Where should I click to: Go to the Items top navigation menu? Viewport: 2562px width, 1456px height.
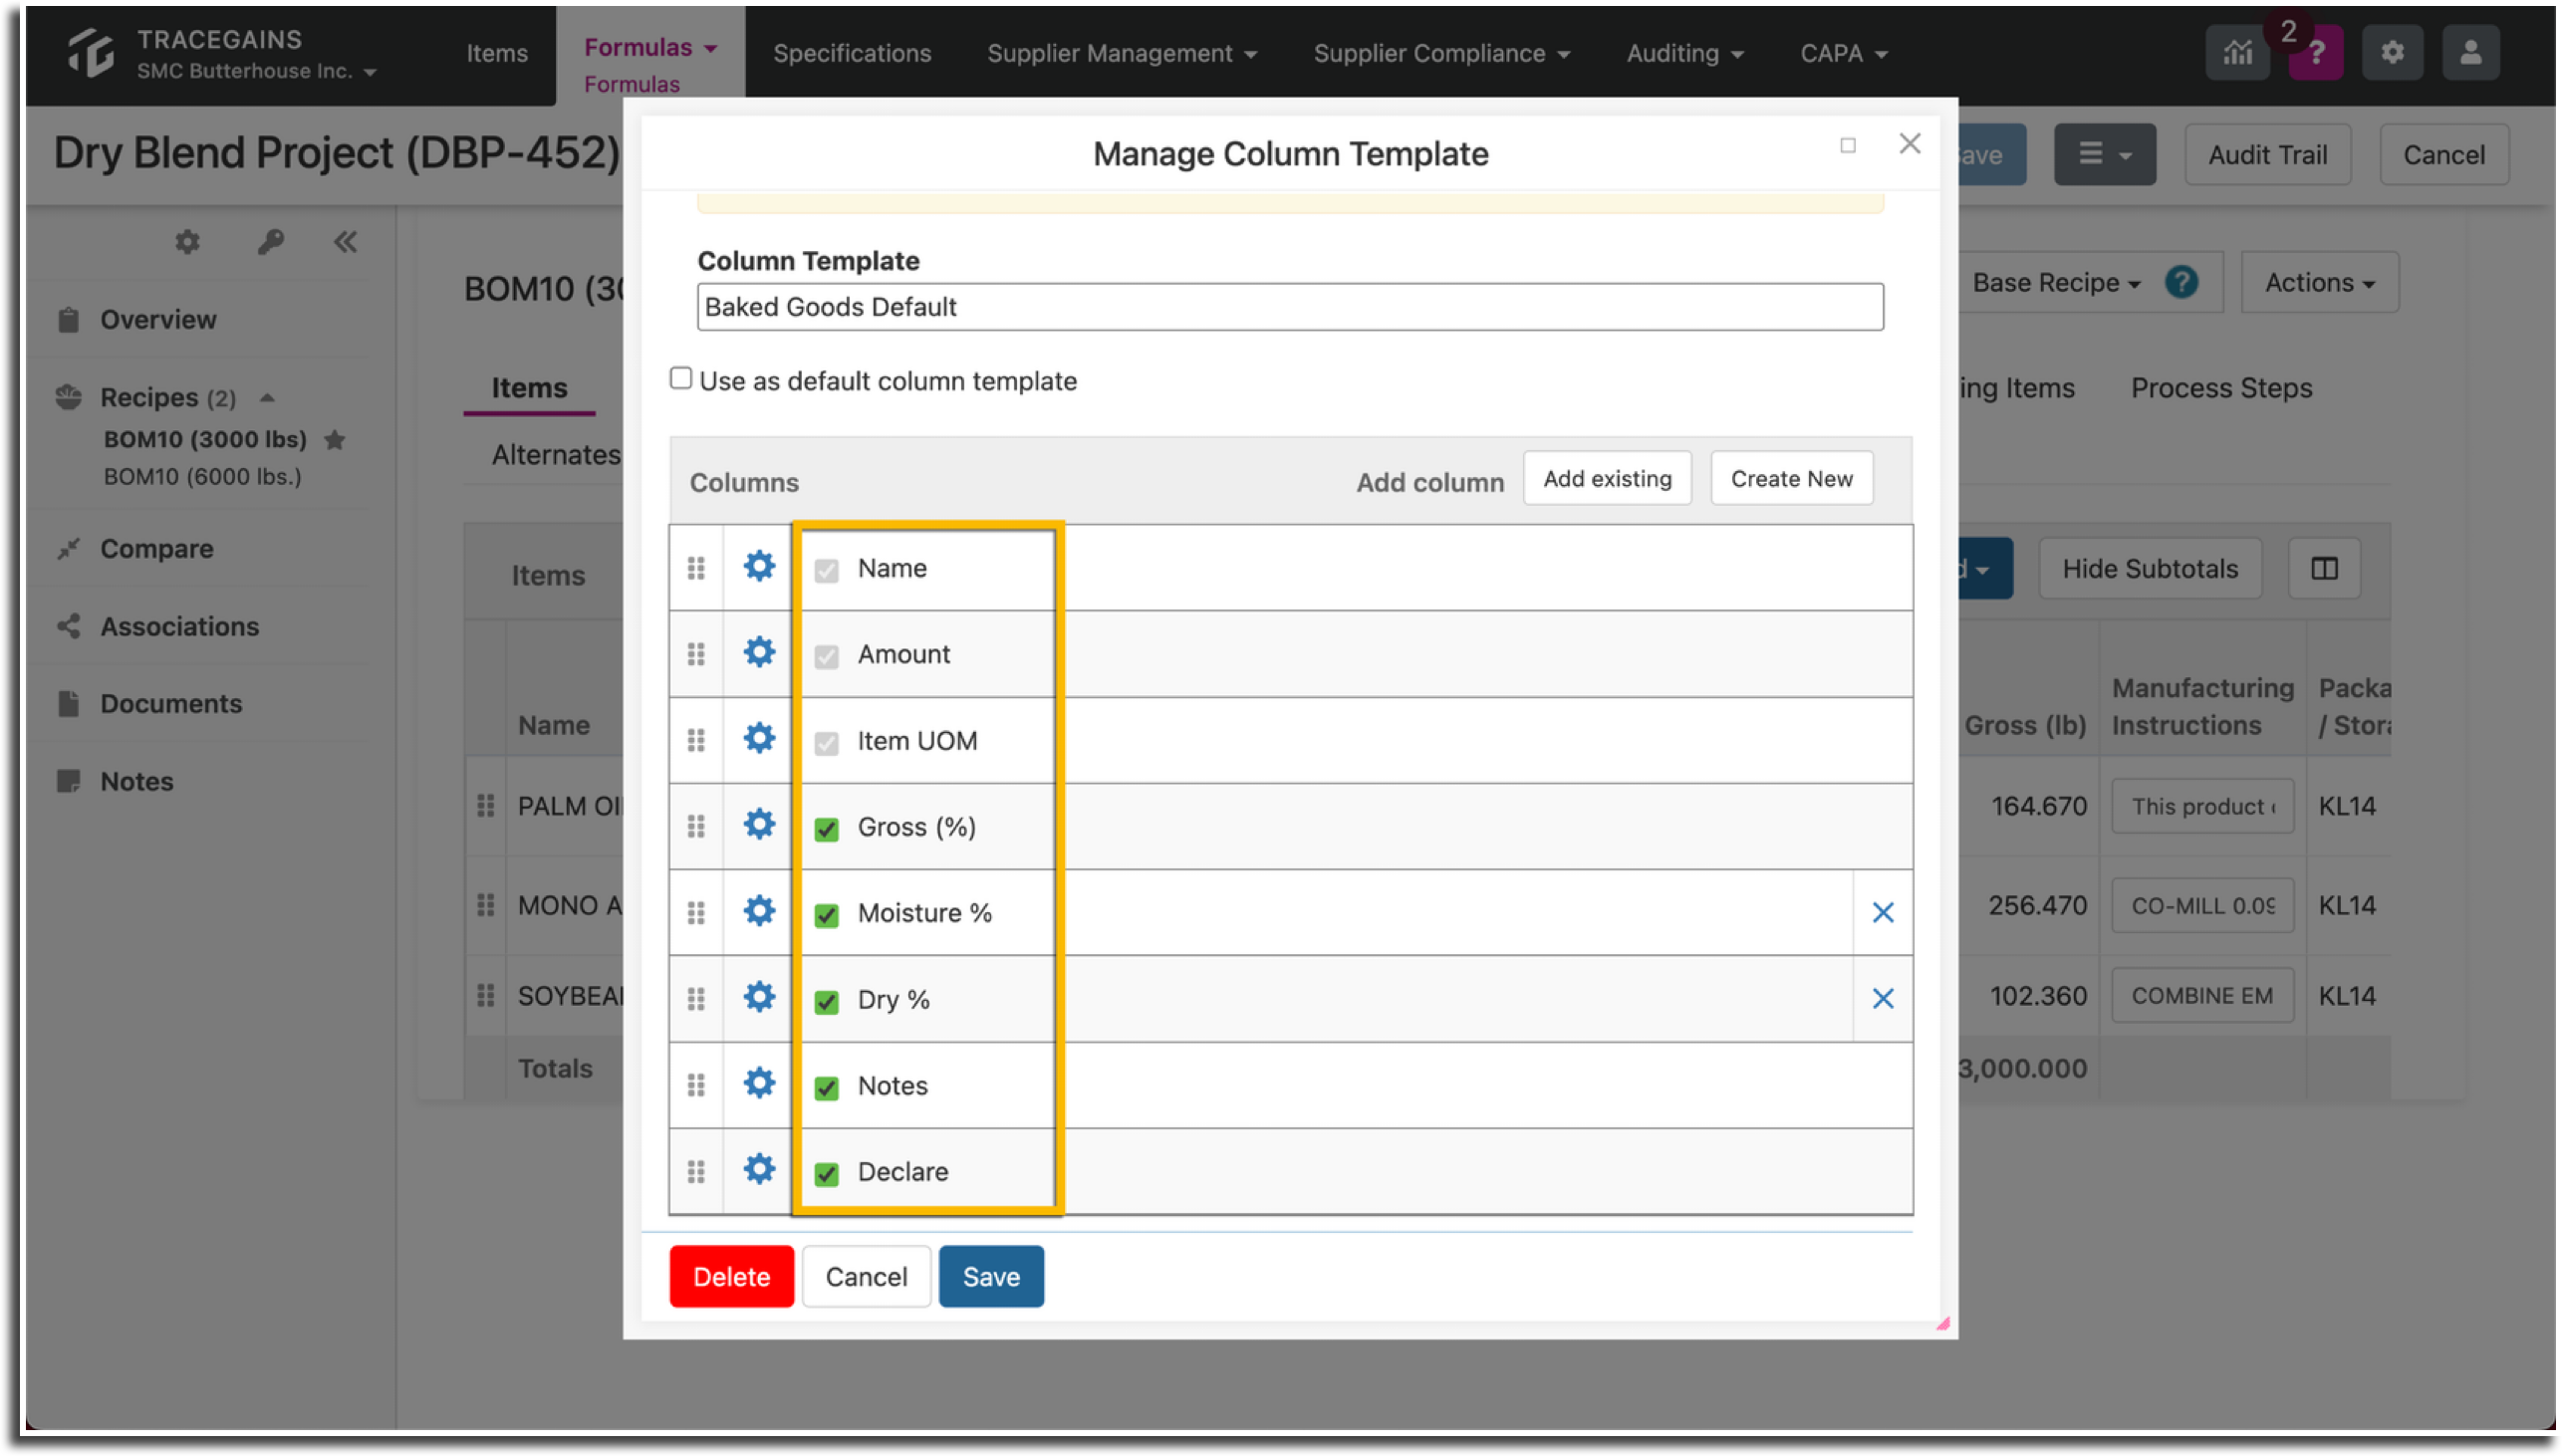pos(496,53)
